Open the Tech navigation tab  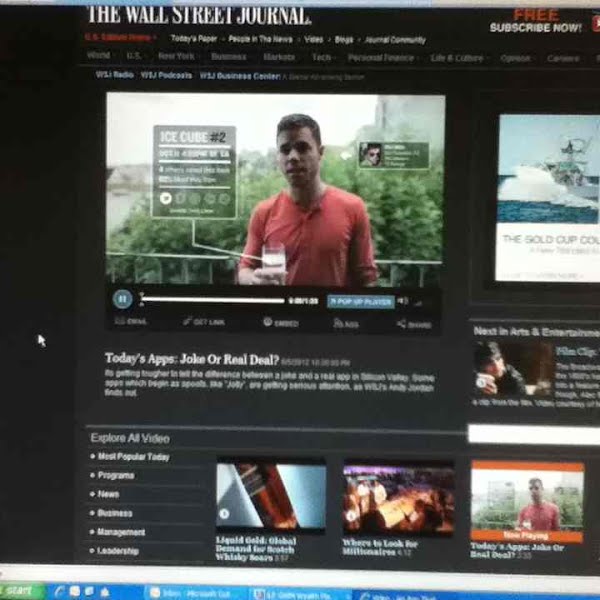pos(321,57)
